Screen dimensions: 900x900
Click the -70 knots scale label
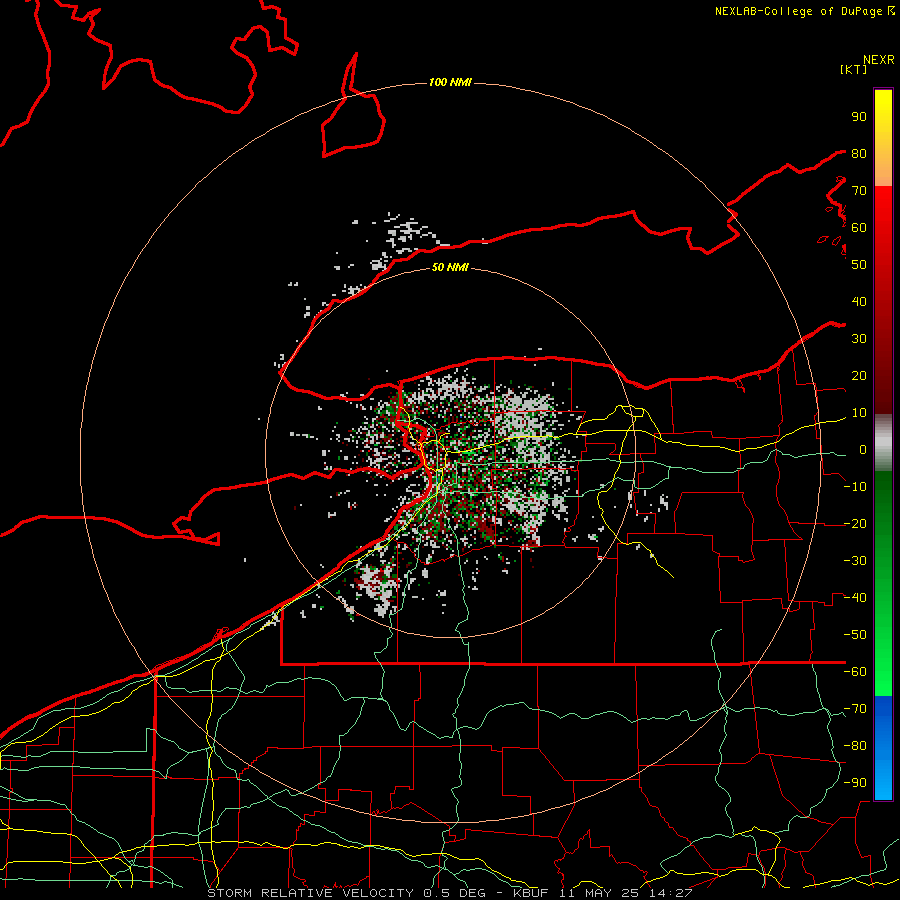[855, 709]
